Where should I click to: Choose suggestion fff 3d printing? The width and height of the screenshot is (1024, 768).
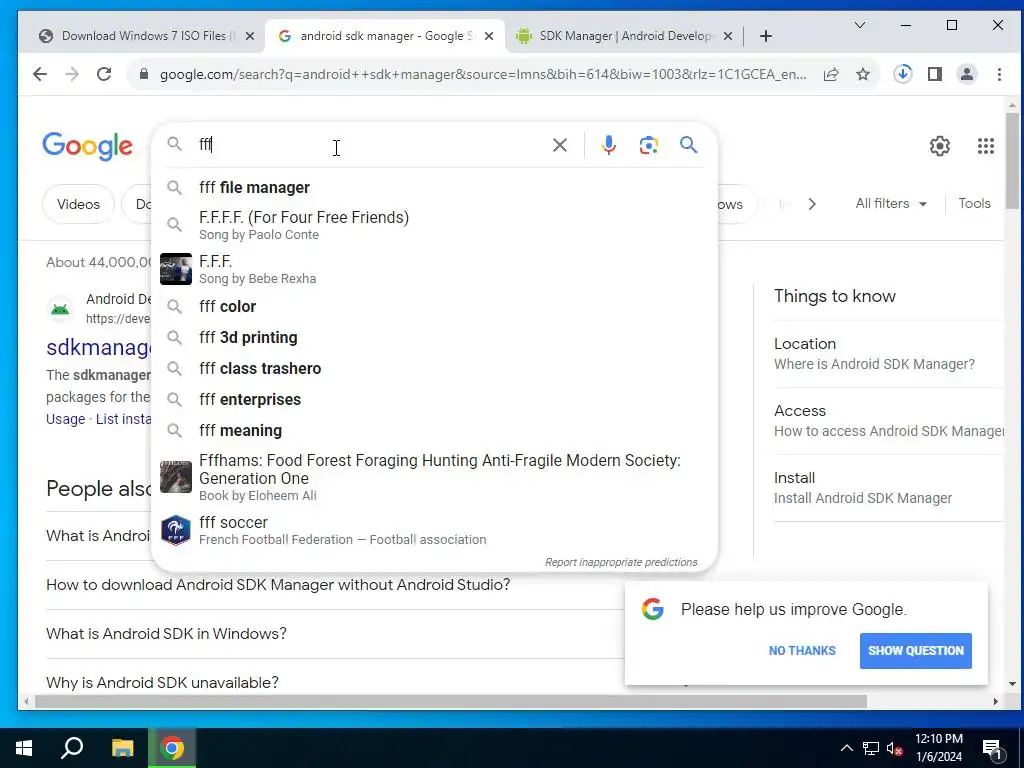pos(434,338)
